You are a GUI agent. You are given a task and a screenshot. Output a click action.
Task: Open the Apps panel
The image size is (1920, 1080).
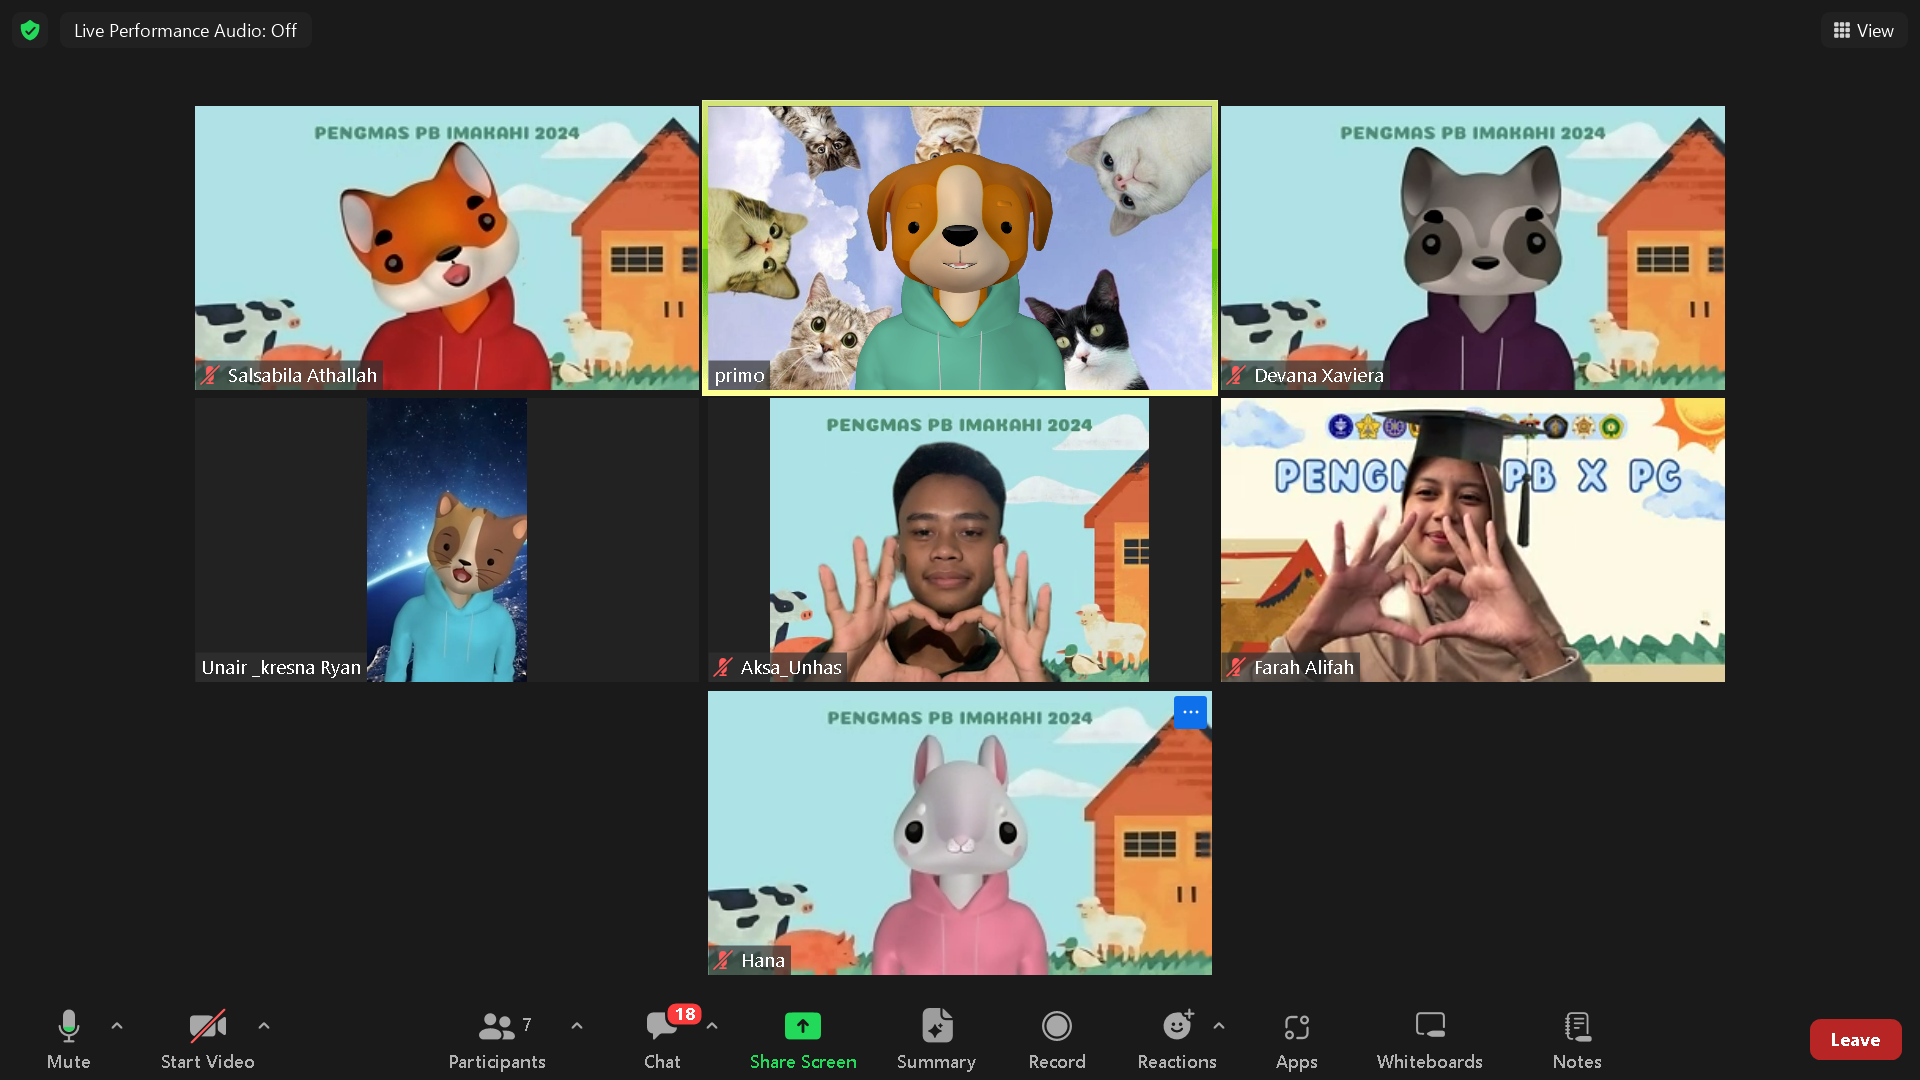point(1296,1038)
